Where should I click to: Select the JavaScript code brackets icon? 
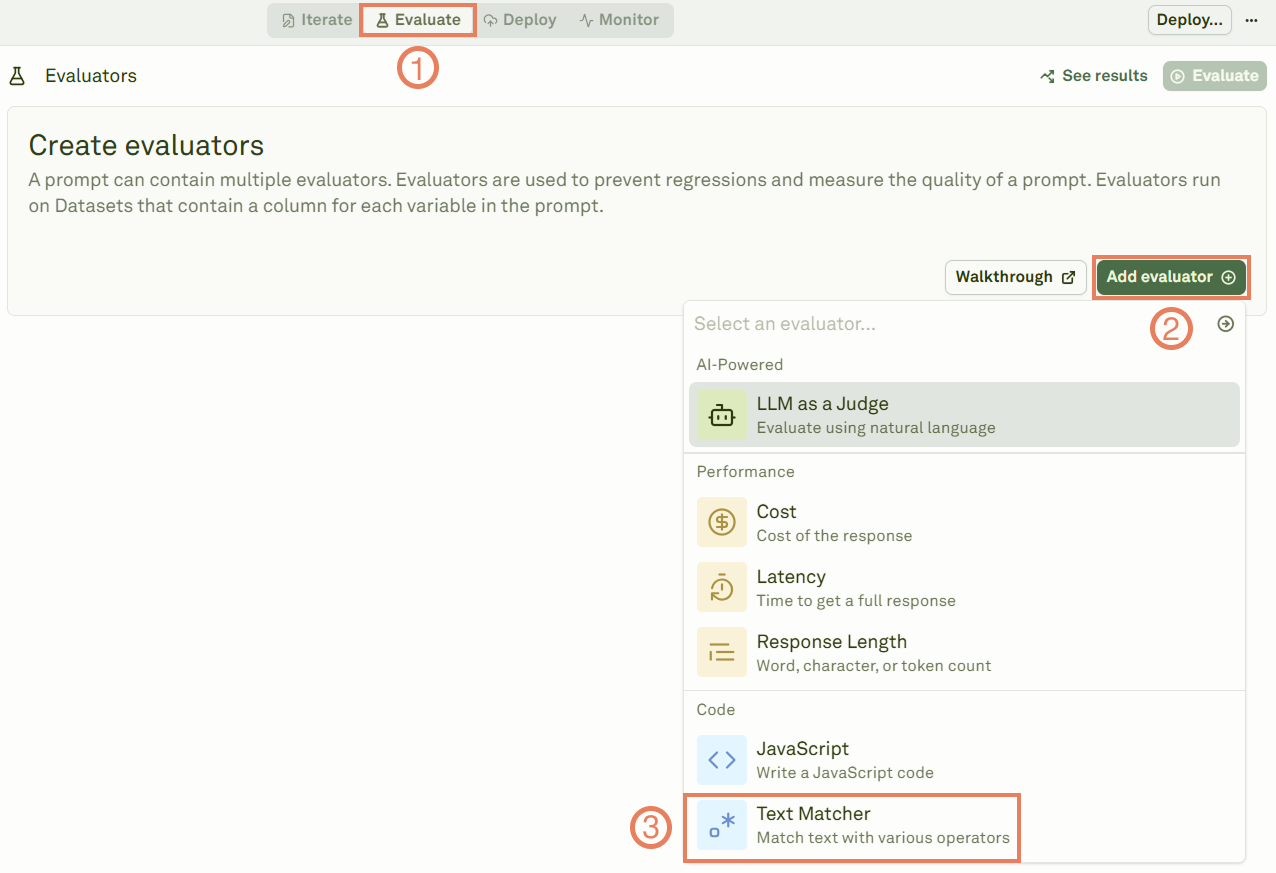(721, 760)
